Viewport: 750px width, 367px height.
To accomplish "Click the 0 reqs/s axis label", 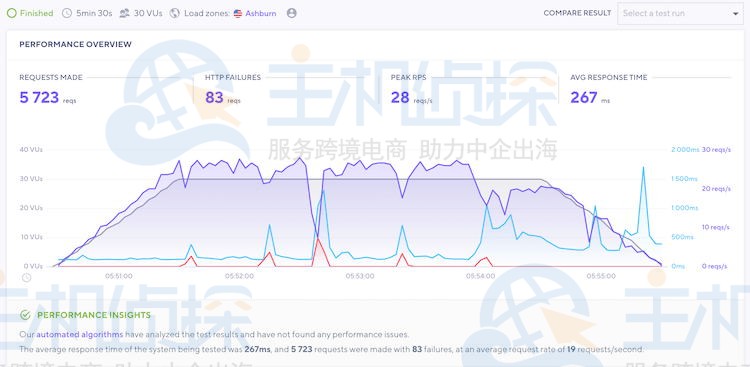I will pyautogui.click(x=715, y=266).
